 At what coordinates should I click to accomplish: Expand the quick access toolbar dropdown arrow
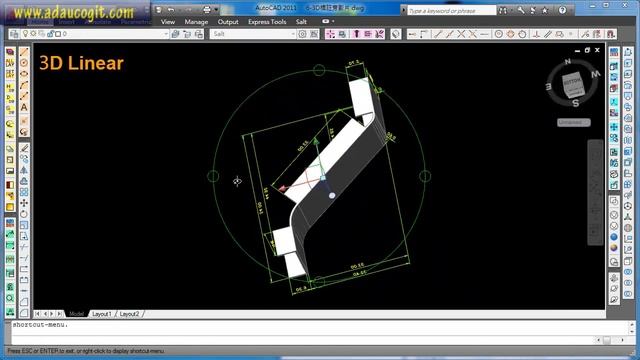pos(216,9)
